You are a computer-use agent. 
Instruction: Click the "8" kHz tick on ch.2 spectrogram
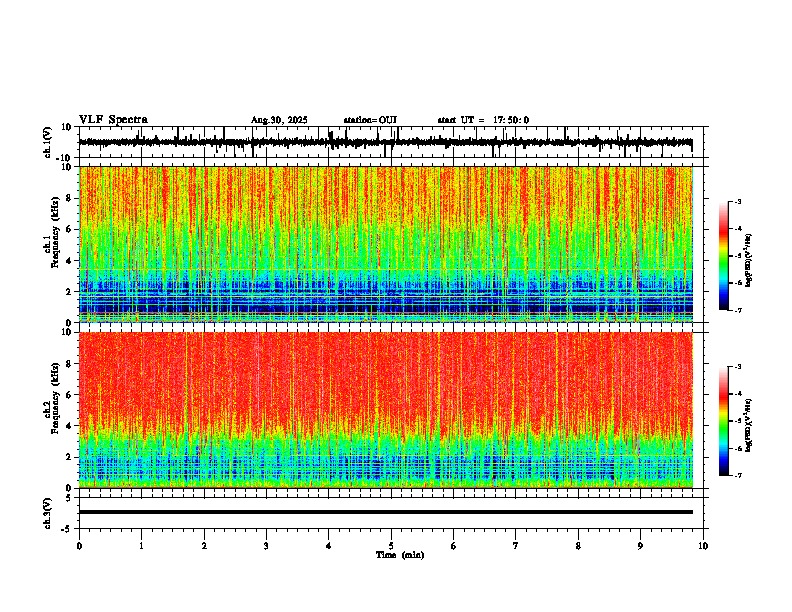(x=70, y=364)
